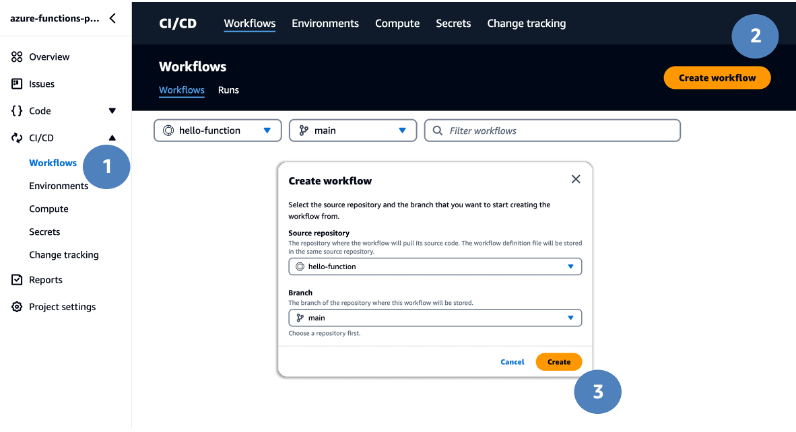Click the azure-functions-p... project name
This screenshot has height=432, width=796.
point(55,18)
